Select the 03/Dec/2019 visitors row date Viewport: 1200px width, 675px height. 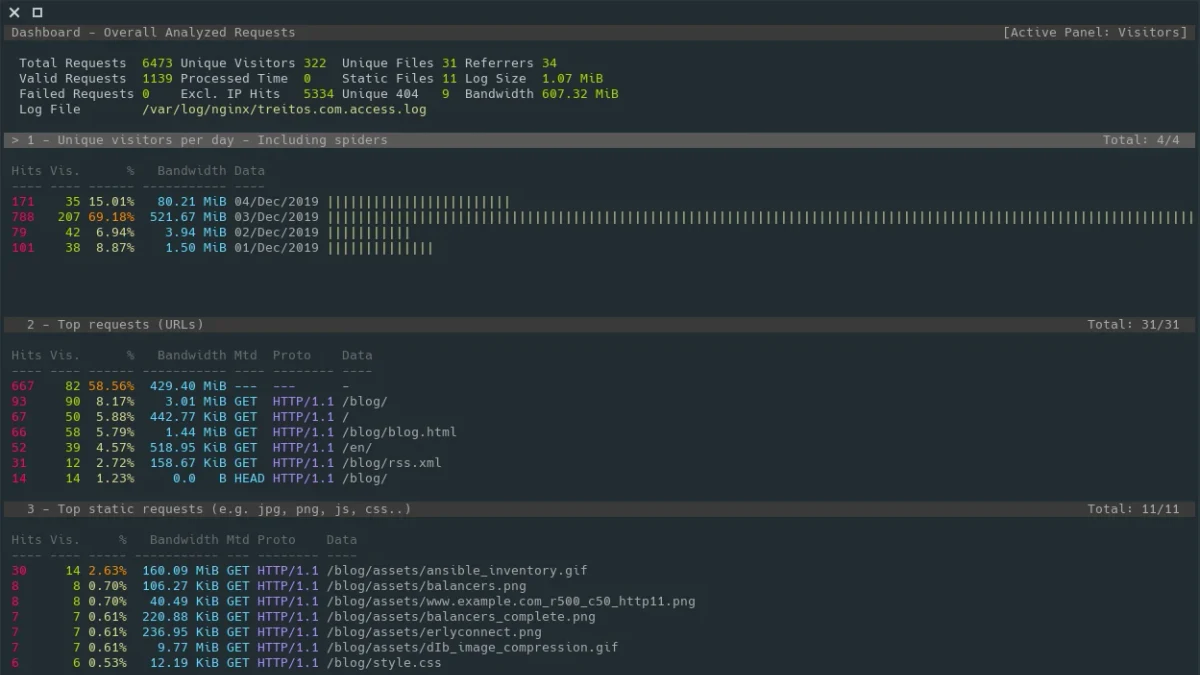[276, 217]
